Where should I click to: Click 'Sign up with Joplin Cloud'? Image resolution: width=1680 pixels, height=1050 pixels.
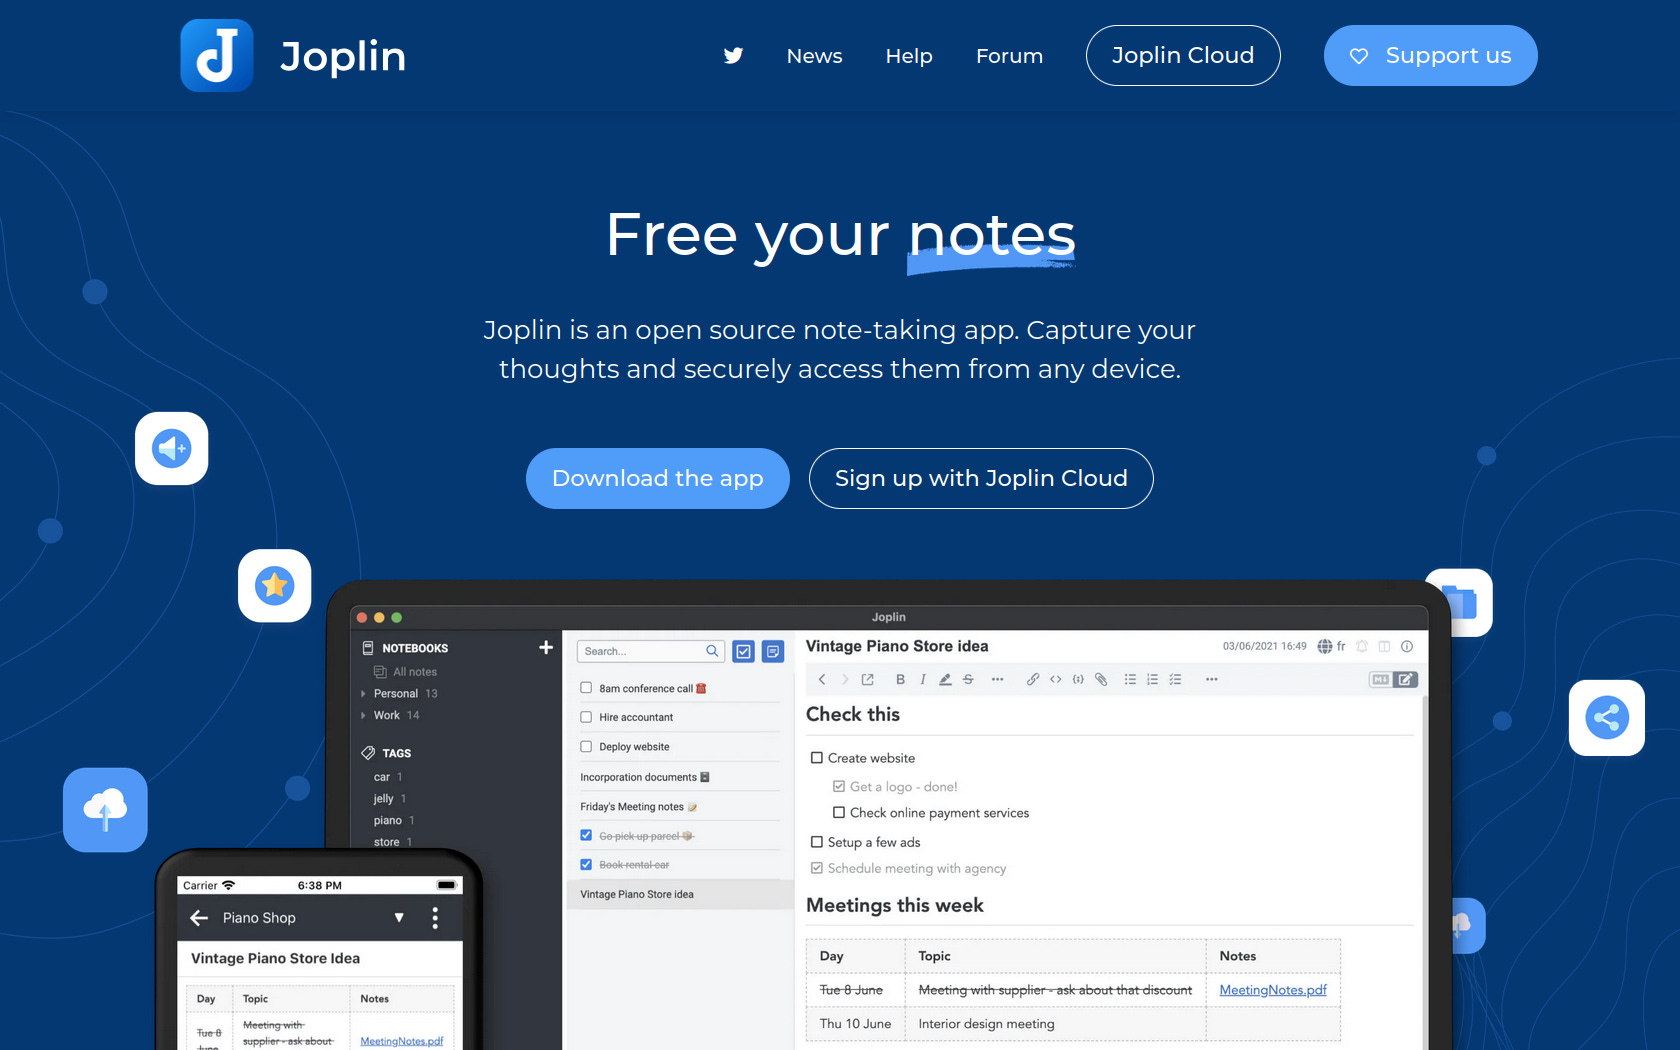(981, 478)
